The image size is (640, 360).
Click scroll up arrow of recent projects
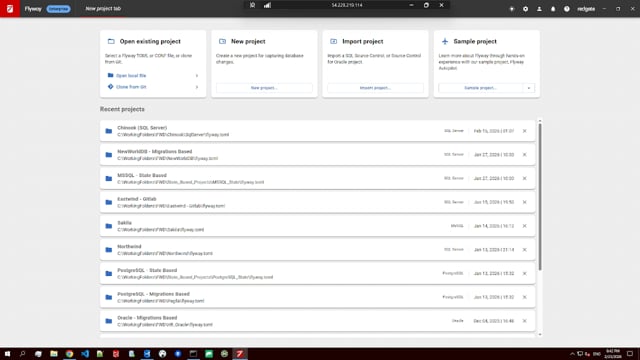click(540, 121)
